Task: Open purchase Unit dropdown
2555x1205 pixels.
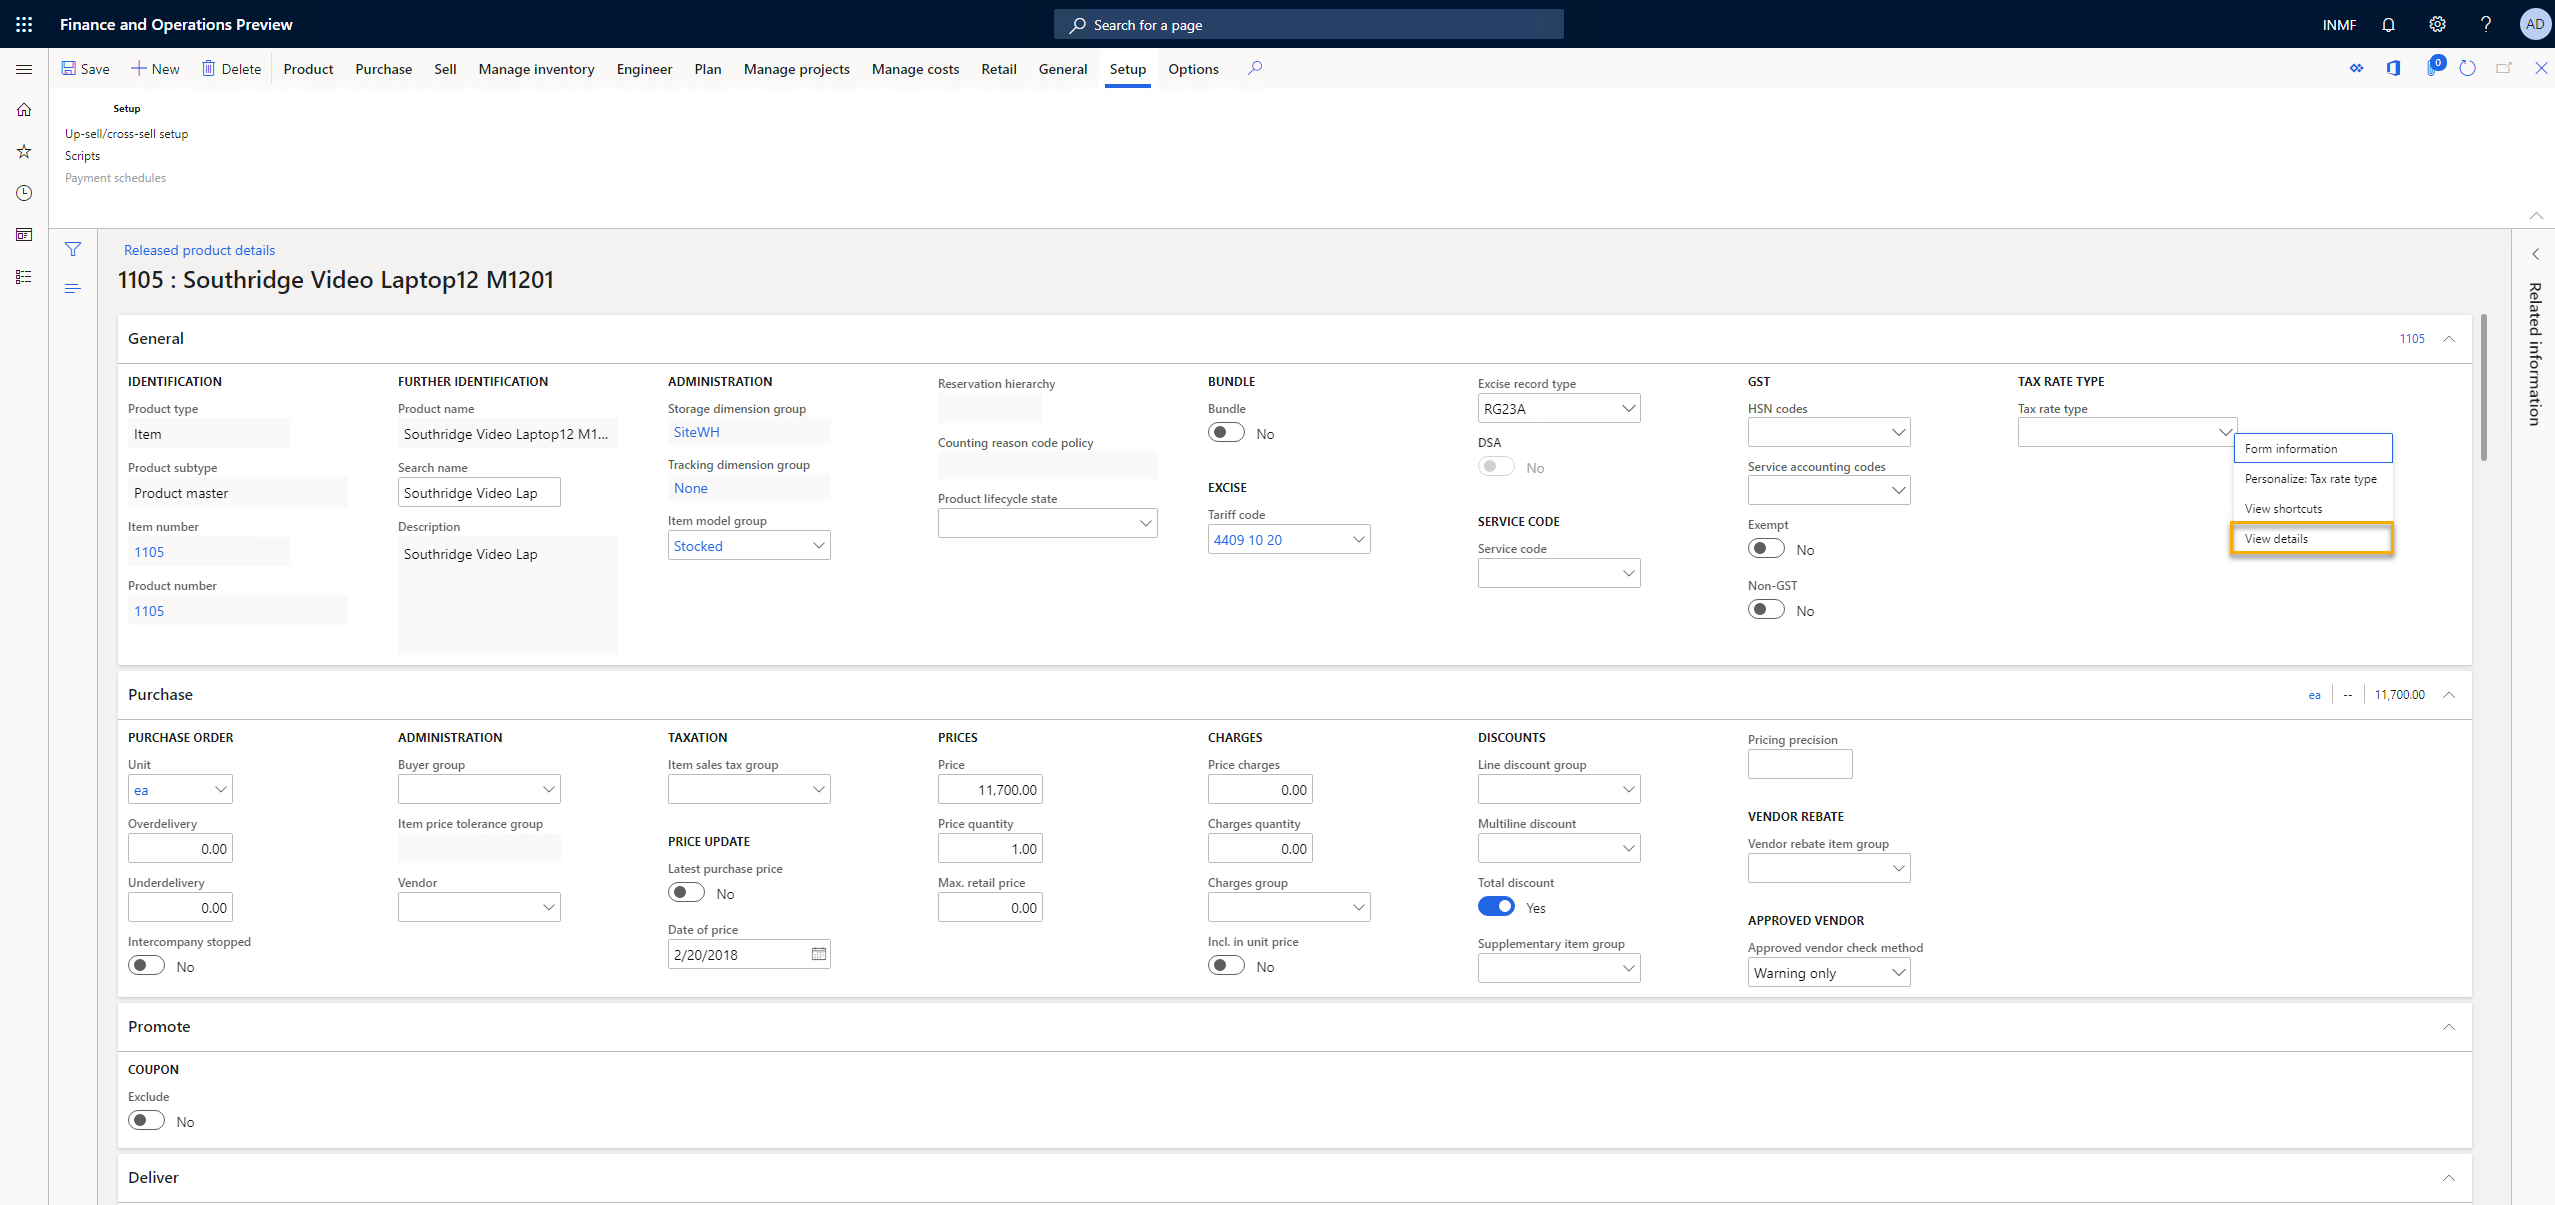Action: (x=221, y=789)
